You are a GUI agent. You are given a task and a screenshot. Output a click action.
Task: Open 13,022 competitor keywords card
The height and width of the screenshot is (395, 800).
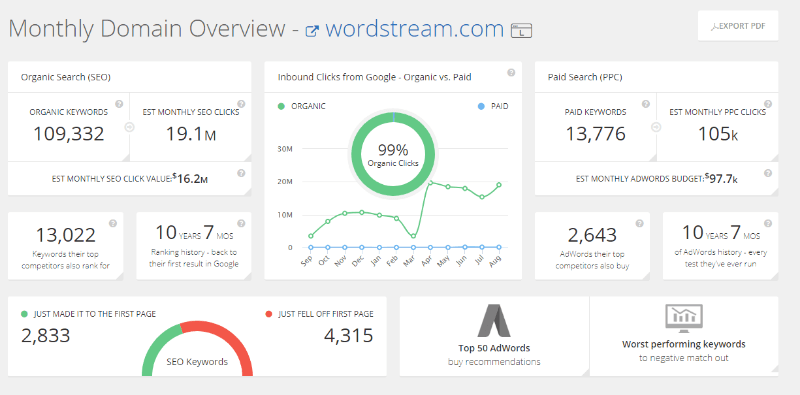tap(66, 246)
